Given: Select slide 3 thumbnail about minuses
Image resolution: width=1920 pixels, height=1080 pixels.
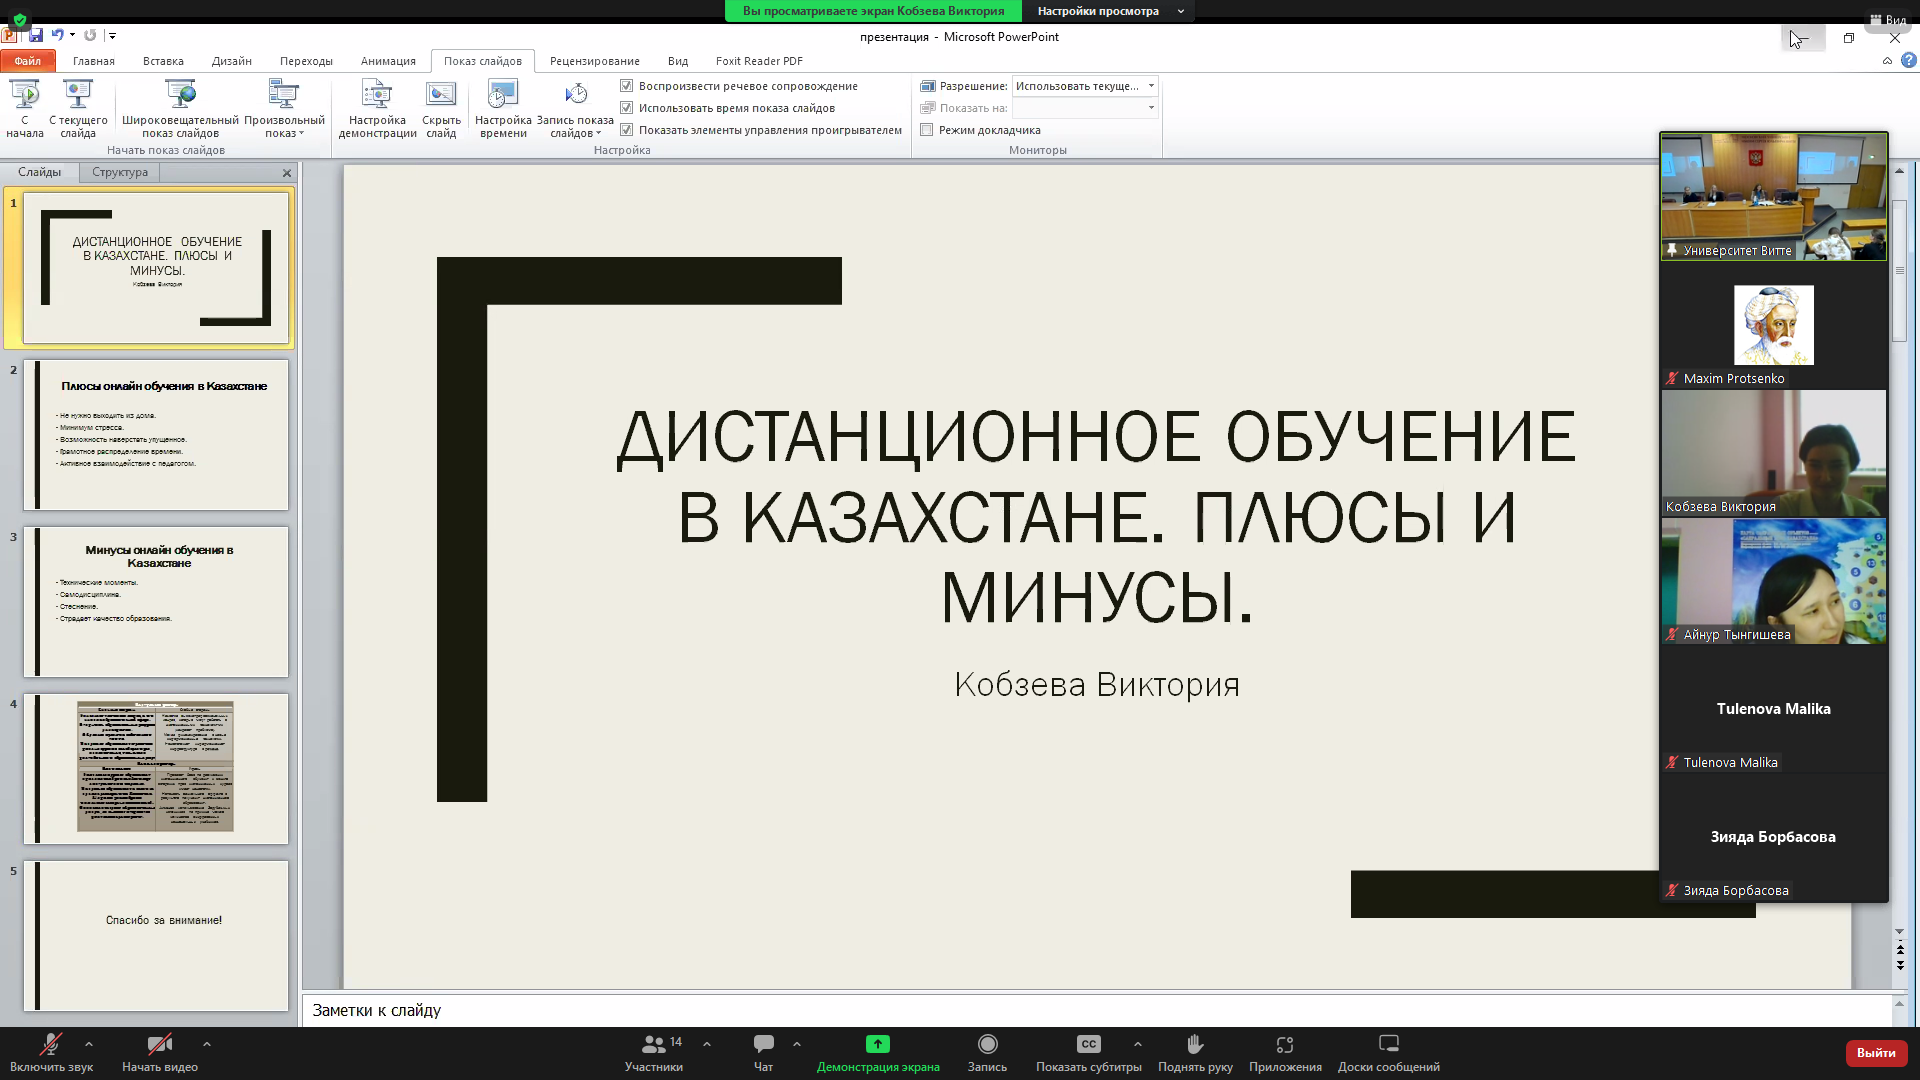Looking at the screenshot, I should point(156,602).
